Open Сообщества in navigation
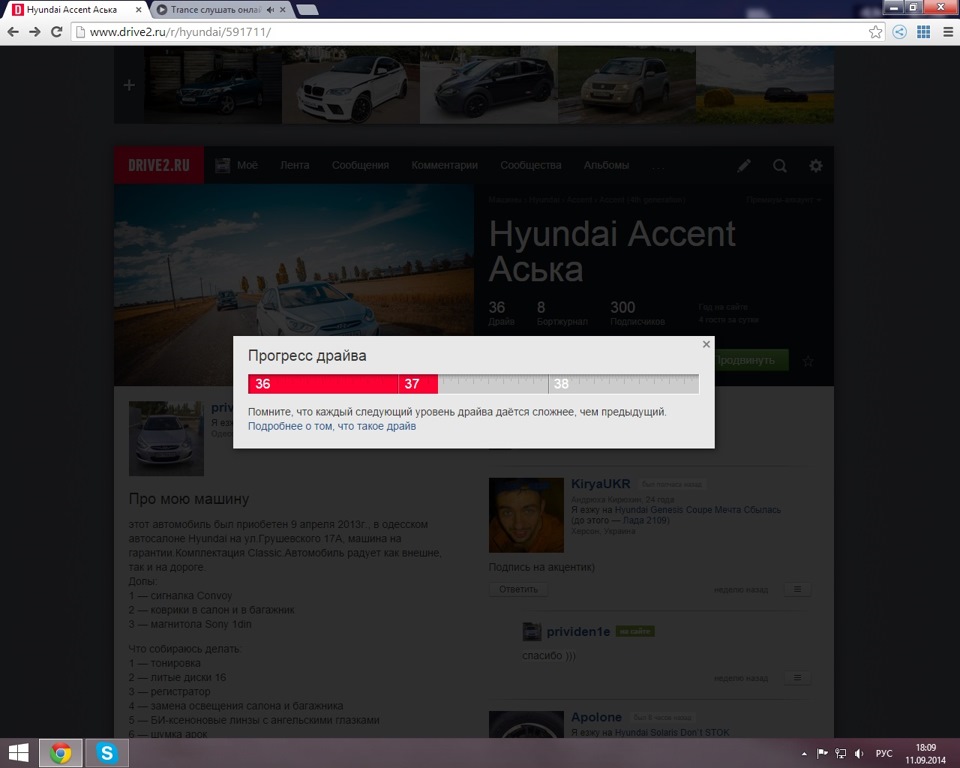Viewport: 960px width, 768px height. [x=530, y=165]
